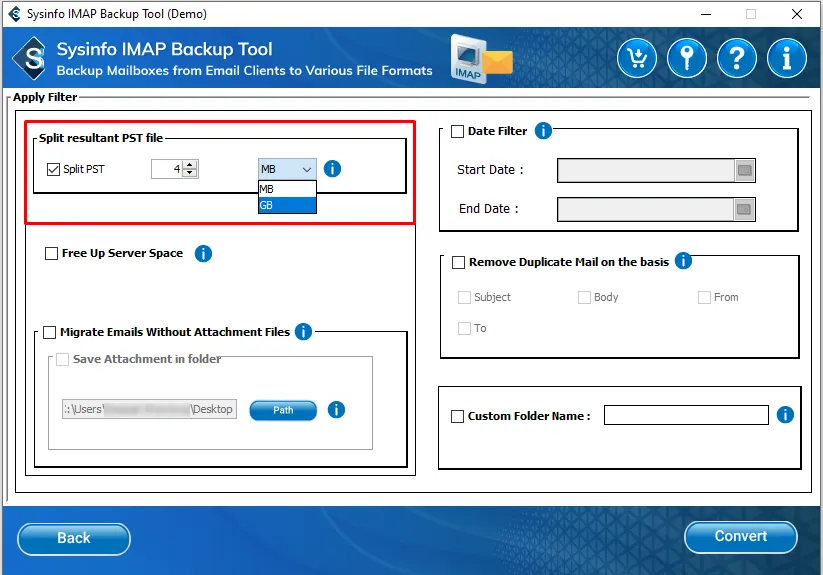Enable Remove Duplicate Mail checkbox
The image size is (823, 575).
click(x=458, y=262)
